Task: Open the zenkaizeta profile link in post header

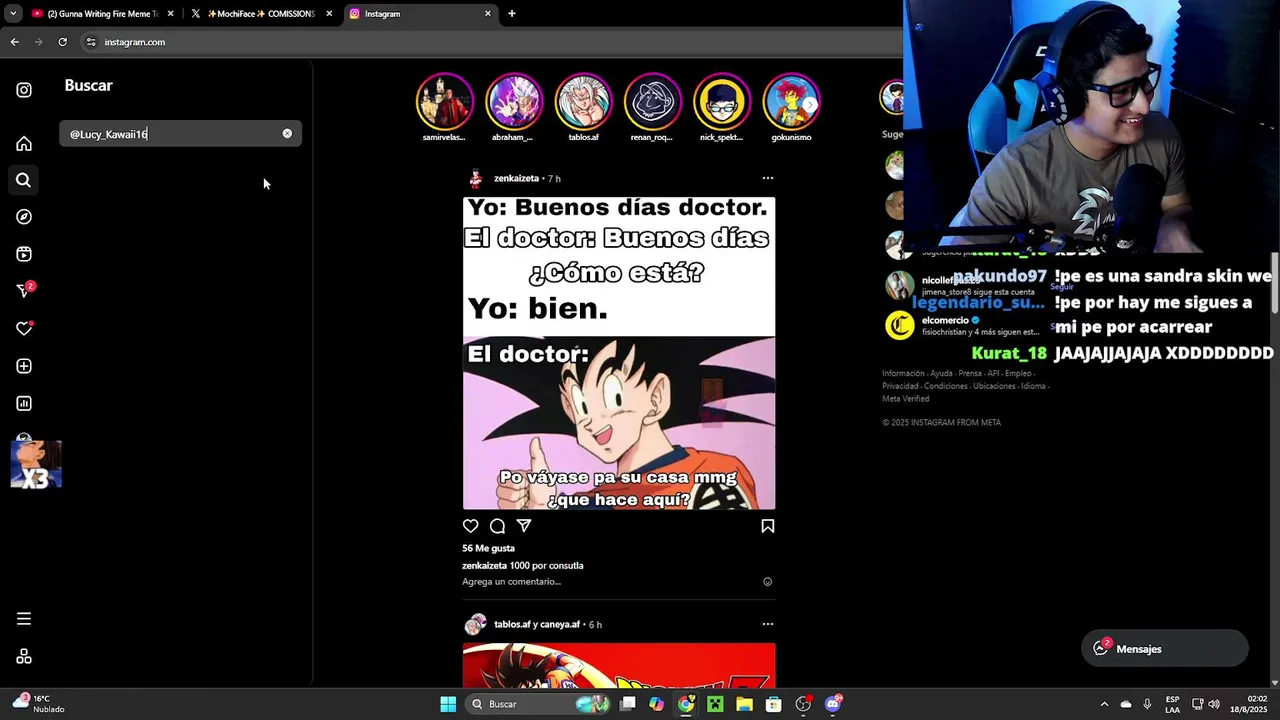Action: click(x=516, y=178)
